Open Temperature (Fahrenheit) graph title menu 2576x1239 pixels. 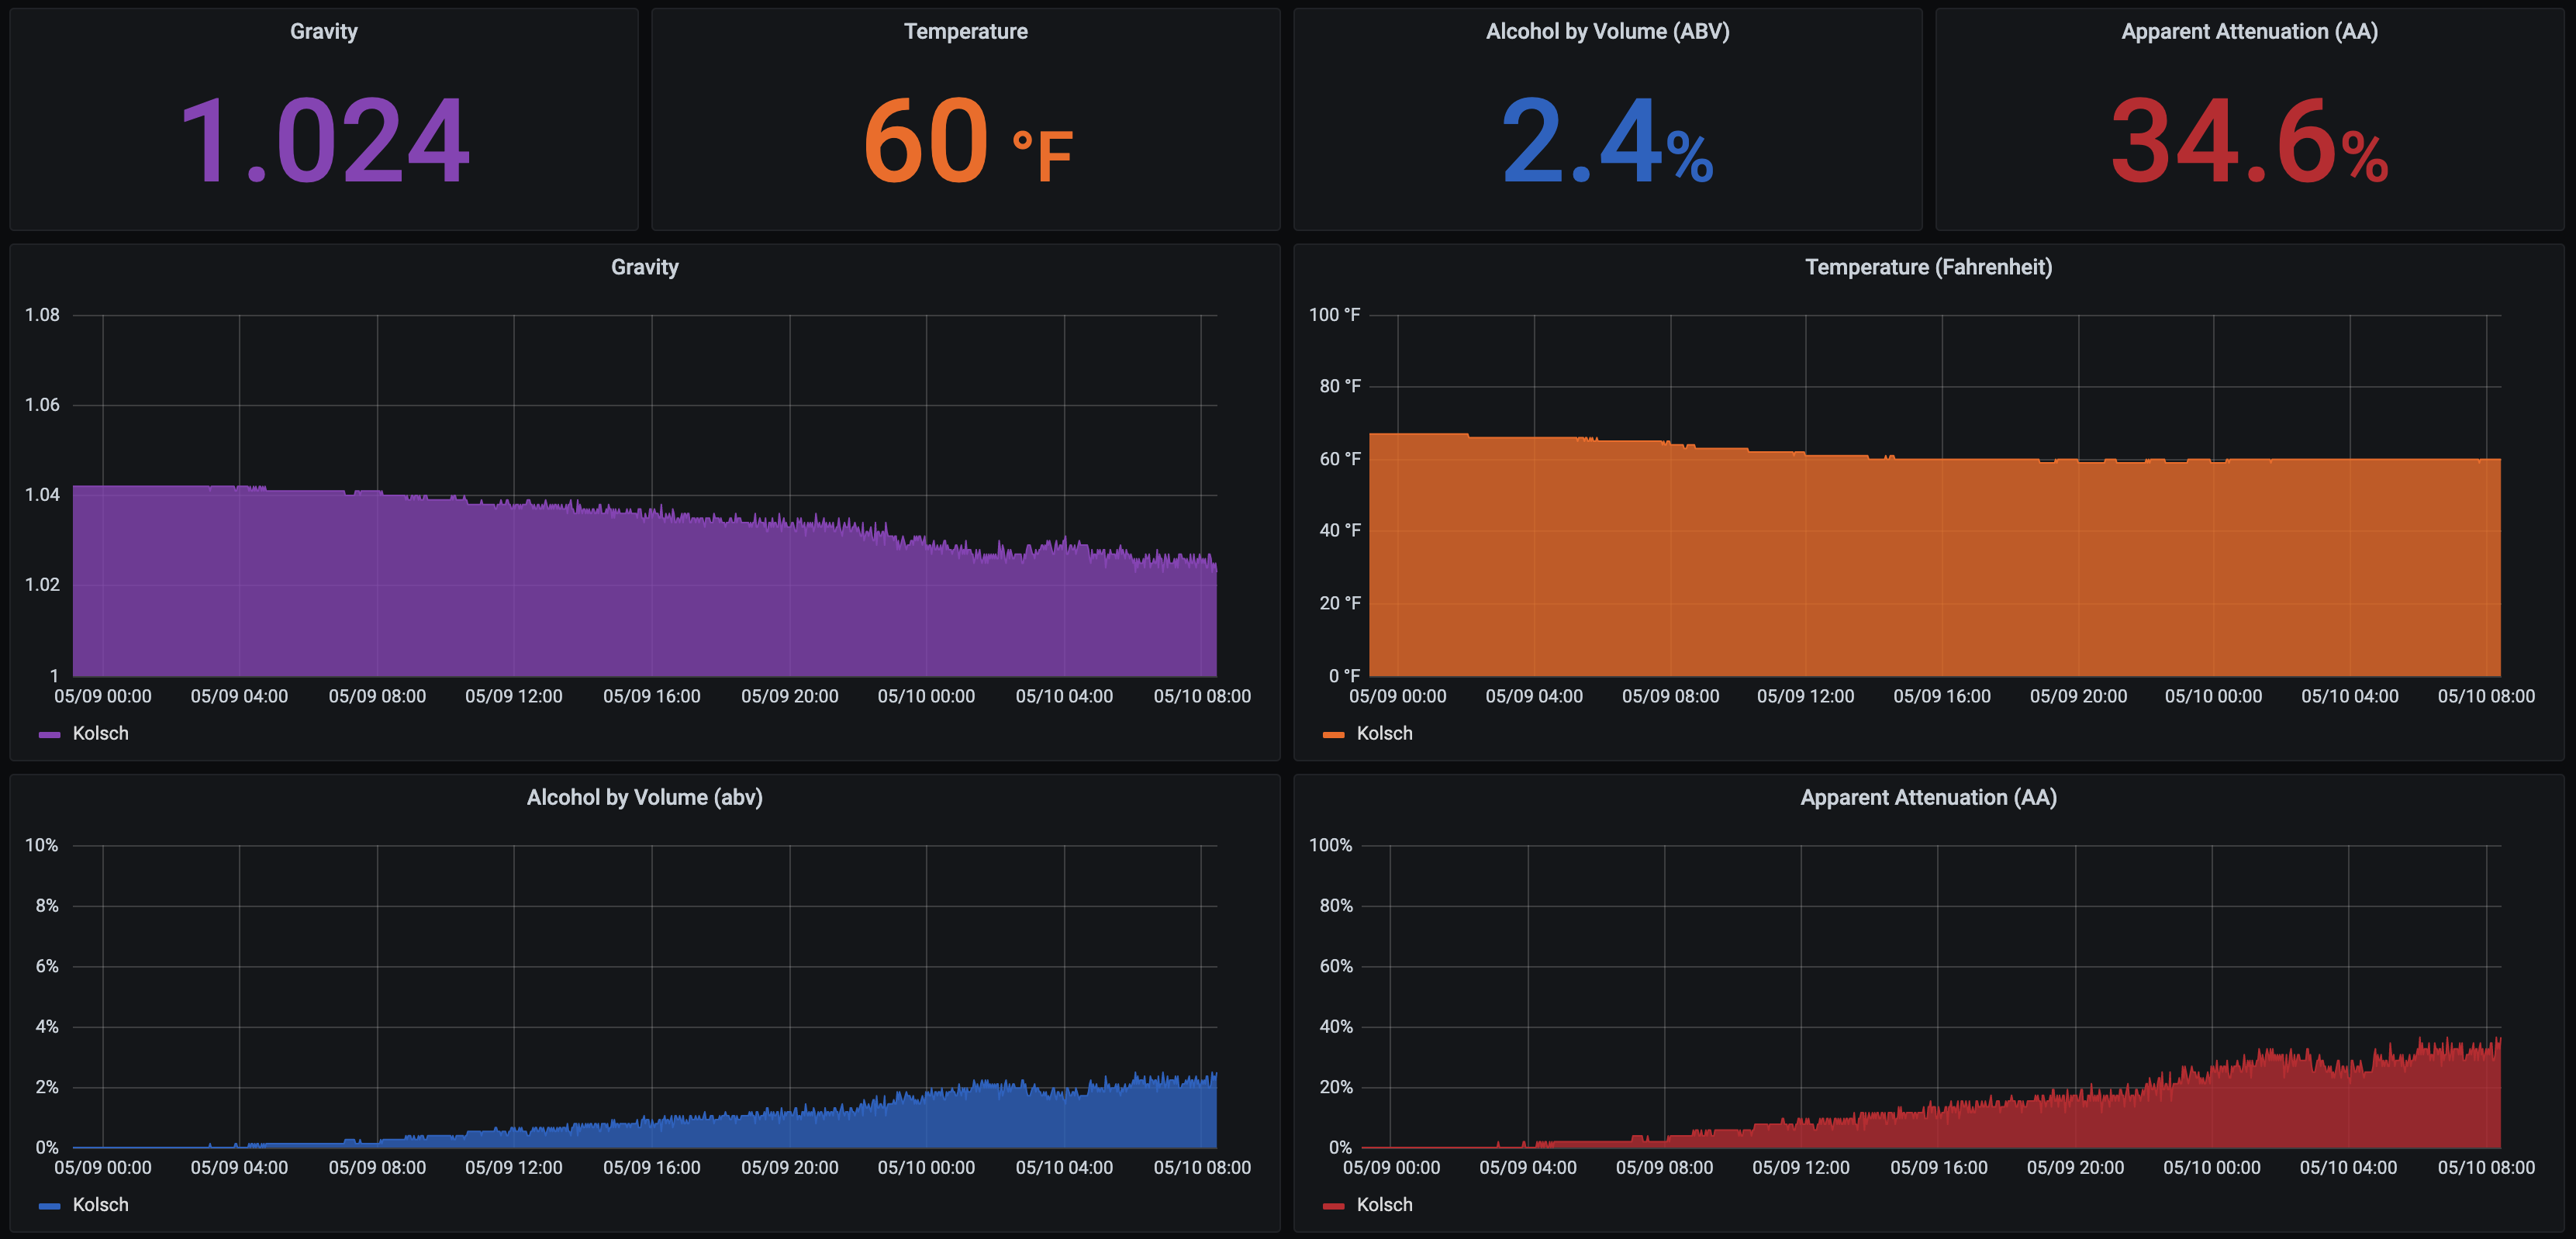click(x=1928, y=267)
